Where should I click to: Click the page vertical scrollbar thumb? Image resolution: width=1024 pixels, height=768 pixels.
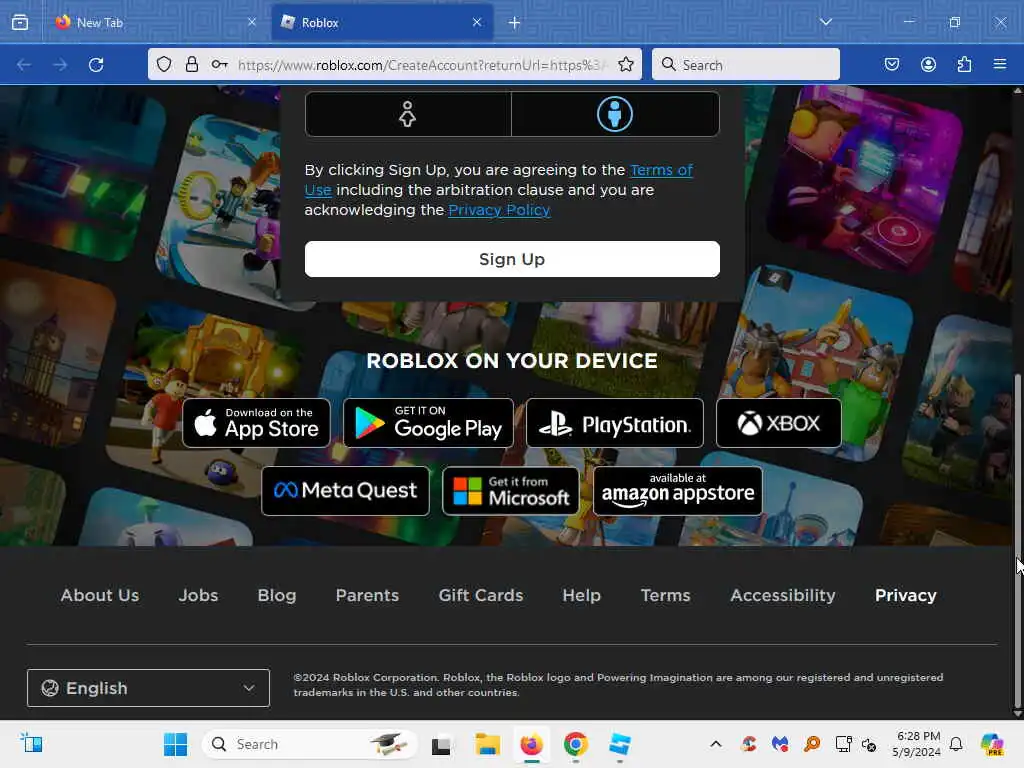tap(1017, 541)
